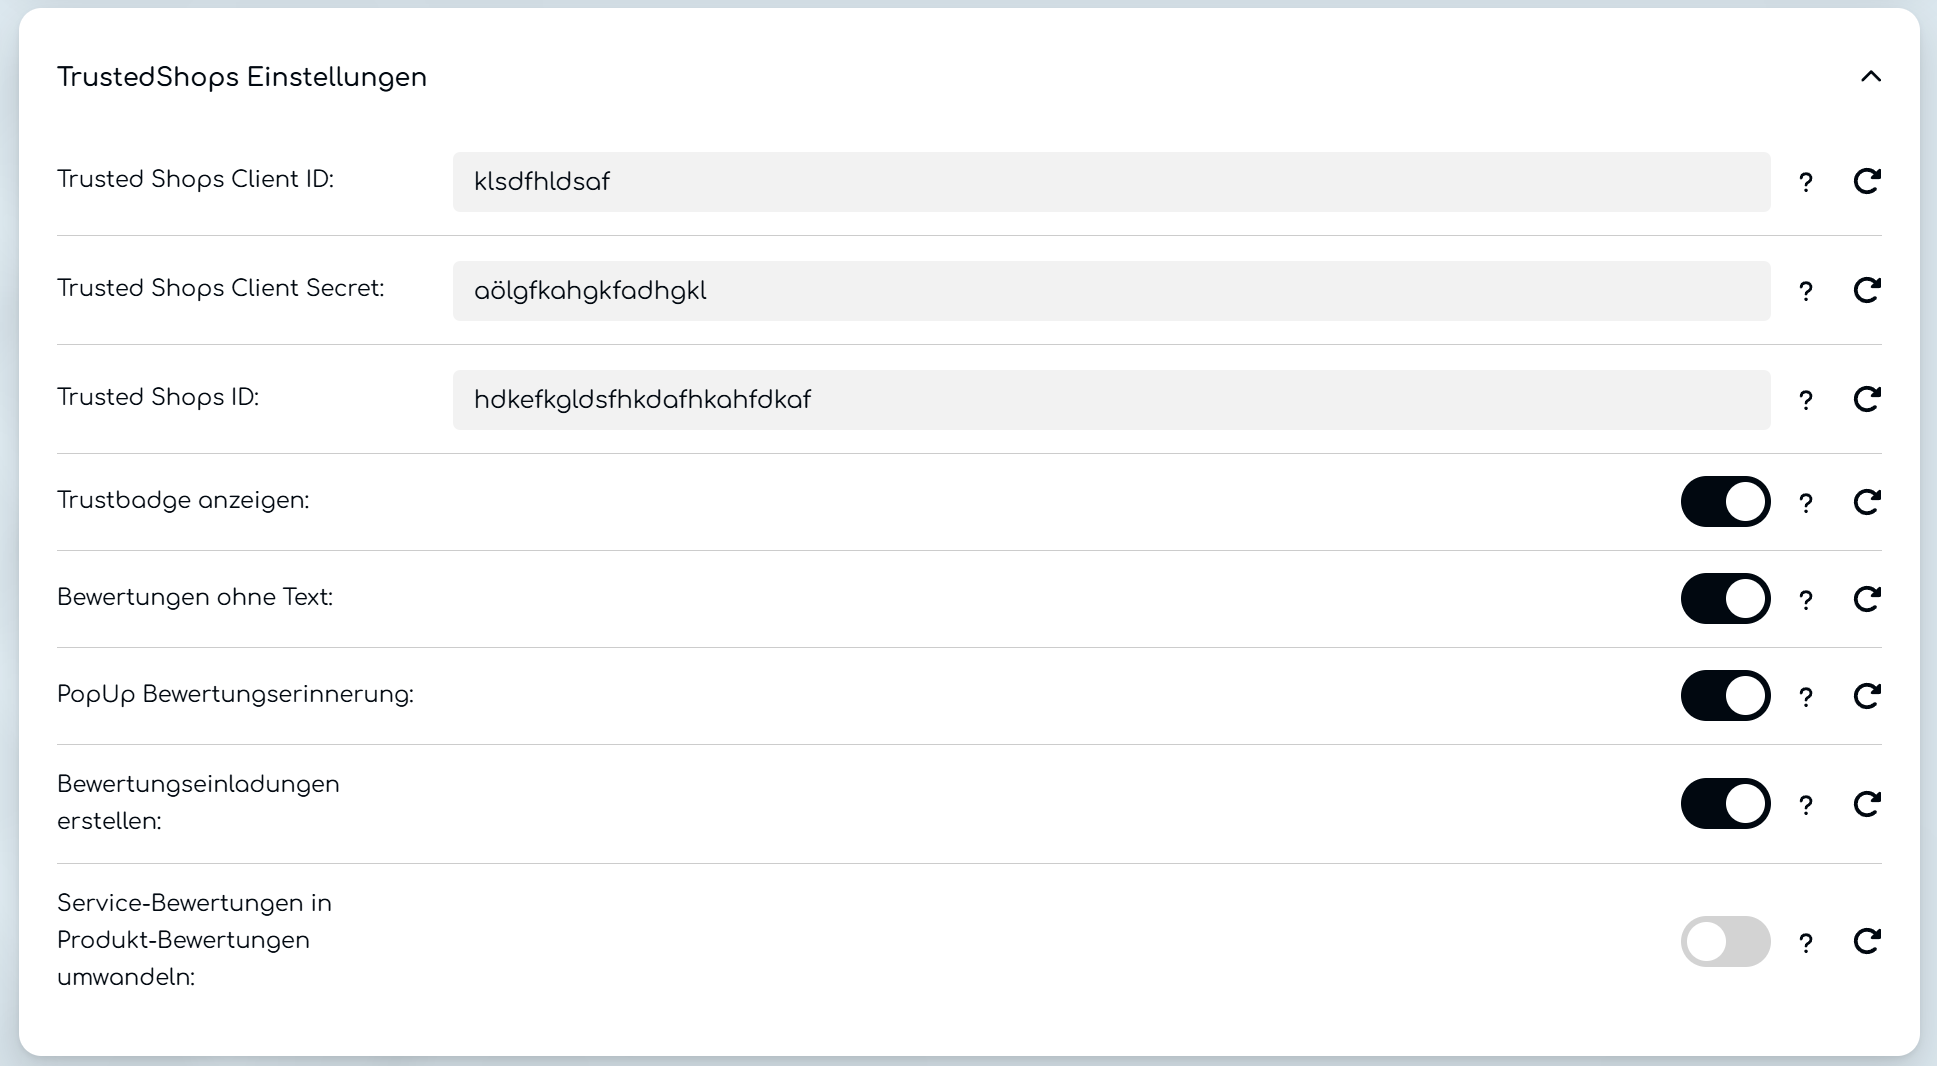This screenshot has width=1937, height=1066.
Task: Show help for Trusted Shops ID
Action: [x=1806, y=400]
